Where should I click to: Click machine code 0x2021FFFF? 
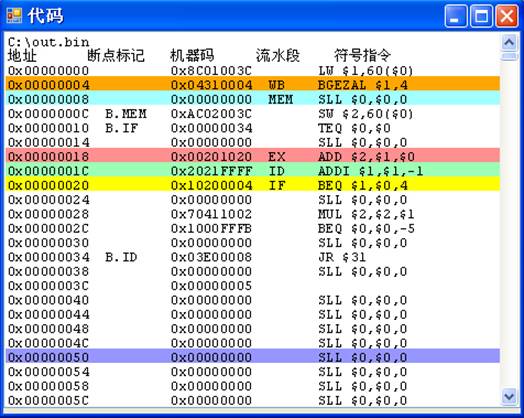pos(211,171)
